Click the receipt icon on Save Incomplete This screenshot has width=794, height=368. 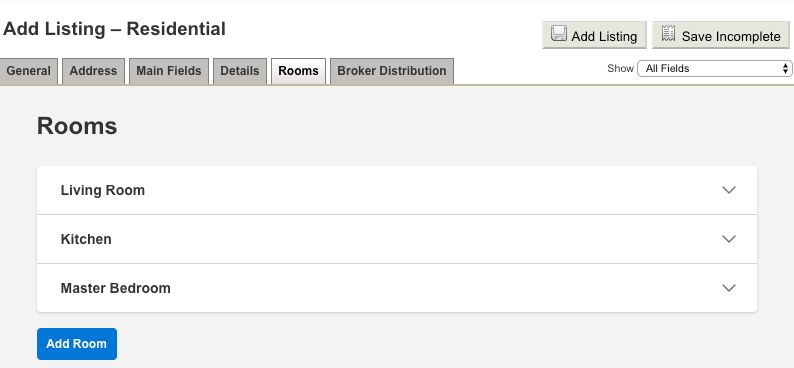pyautogui.click(x=668, y=33)
